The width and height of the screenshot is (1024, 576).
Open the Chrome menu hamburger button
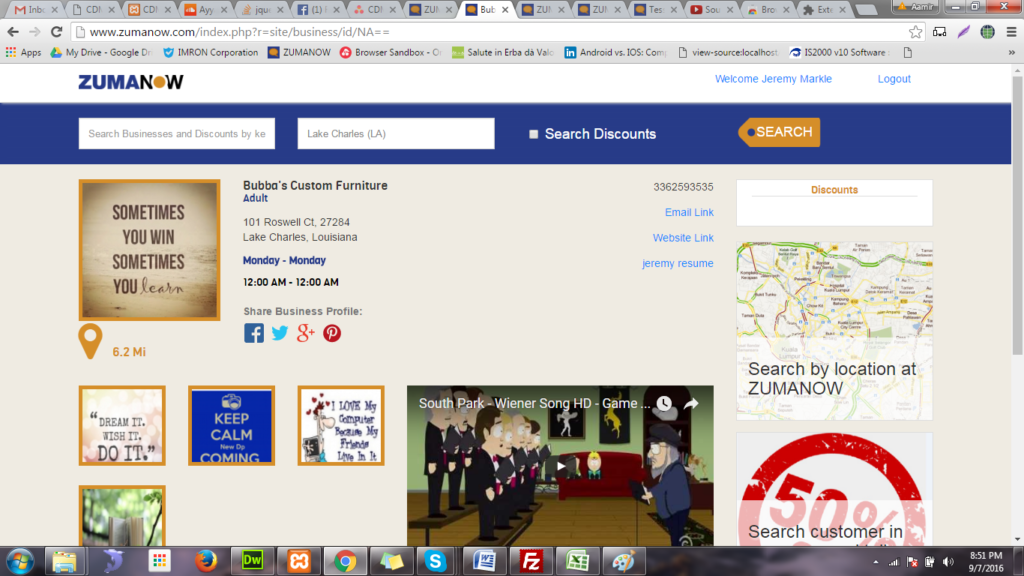pos(1012,31)
